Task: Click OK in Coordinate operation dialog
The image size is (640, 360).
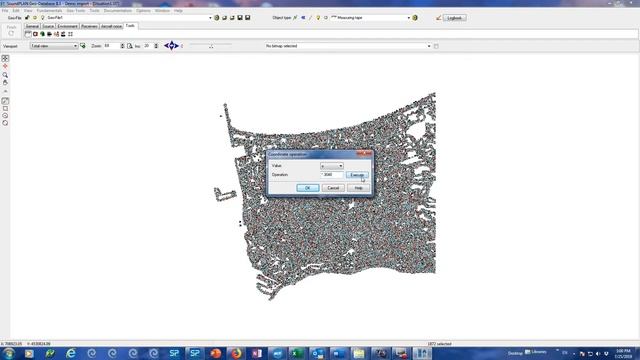Action: [x=308, y=188]
